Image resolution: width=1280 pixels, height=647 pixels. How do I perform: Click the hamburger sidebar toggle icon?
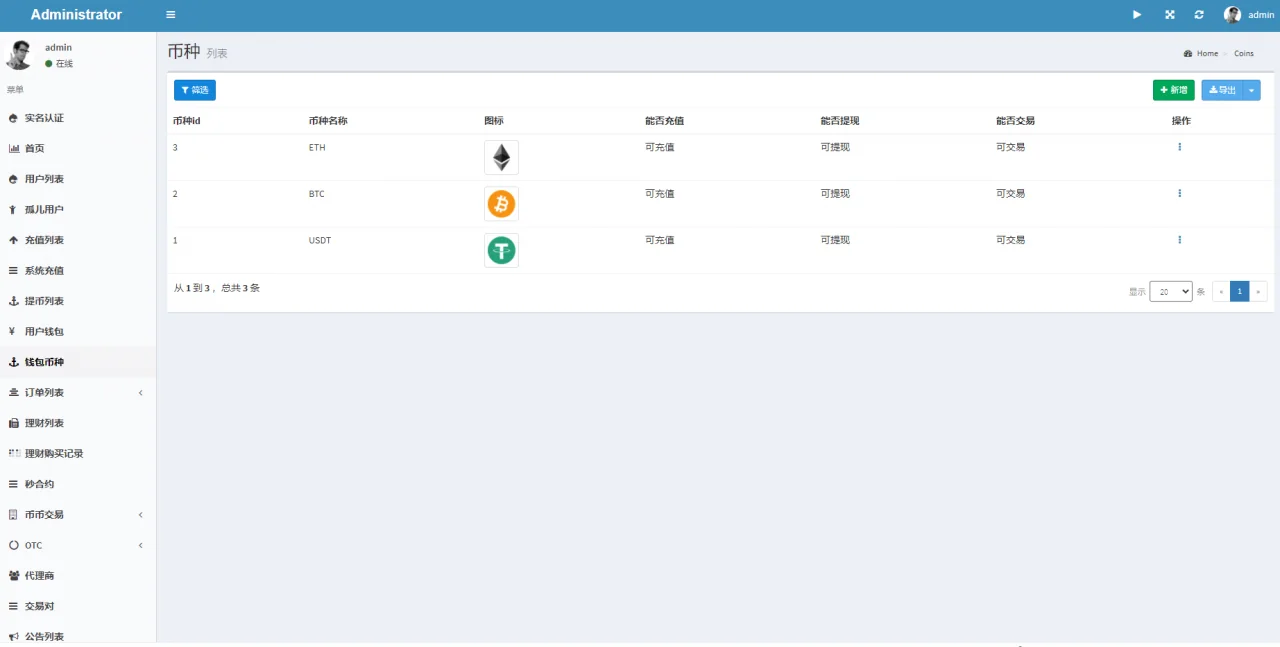pyautogui.click(x=170, y=15)
